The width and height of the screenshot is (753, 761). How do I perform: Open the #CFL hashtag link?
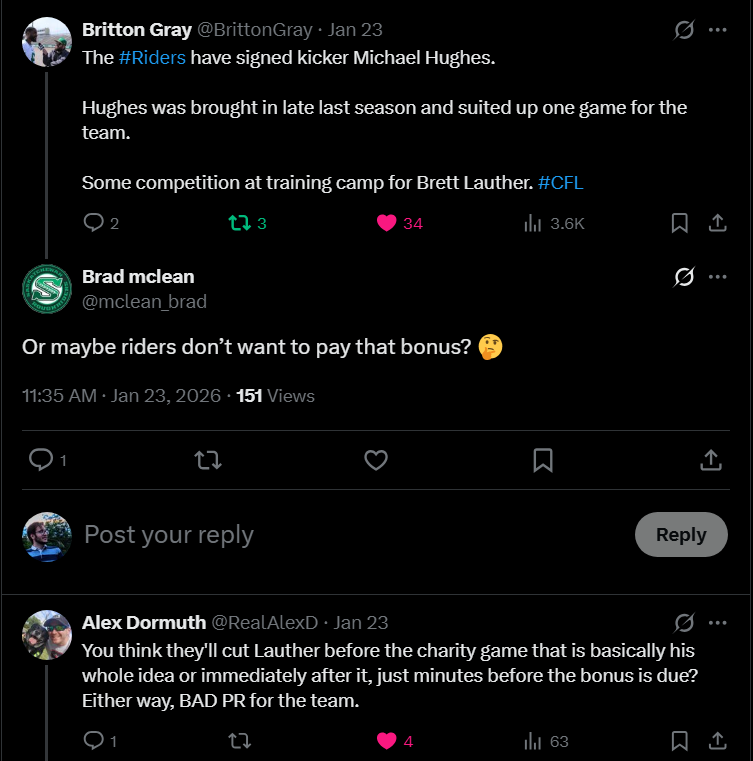[559, 183]
